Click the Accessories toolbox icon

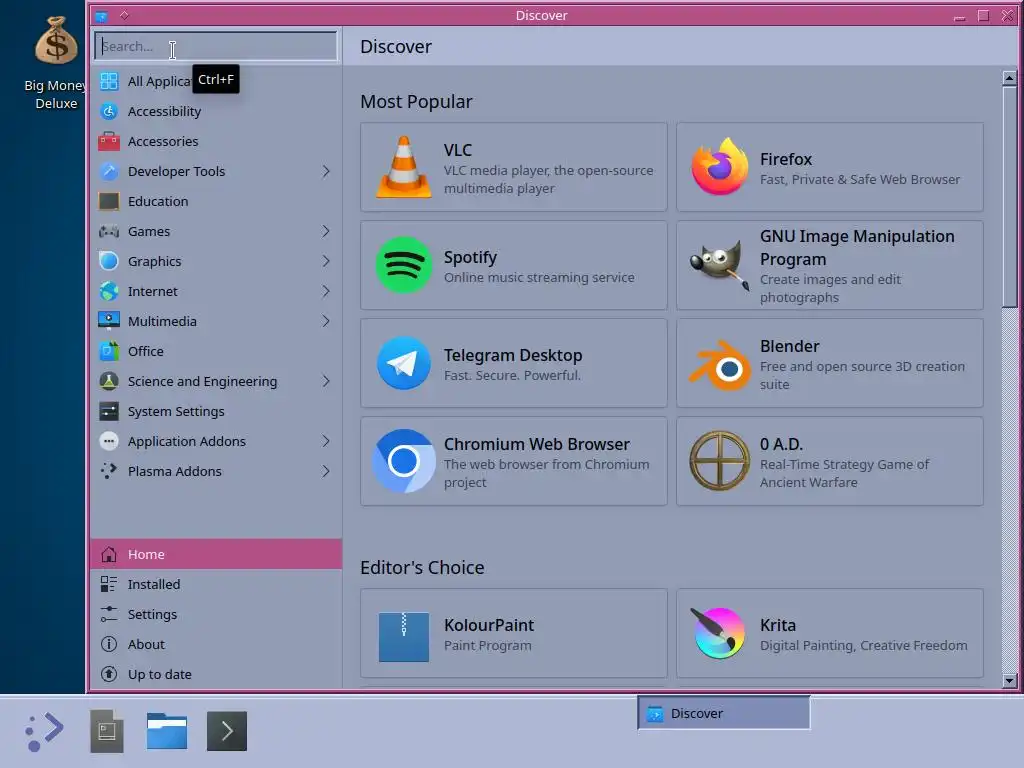tap(109, 141)
